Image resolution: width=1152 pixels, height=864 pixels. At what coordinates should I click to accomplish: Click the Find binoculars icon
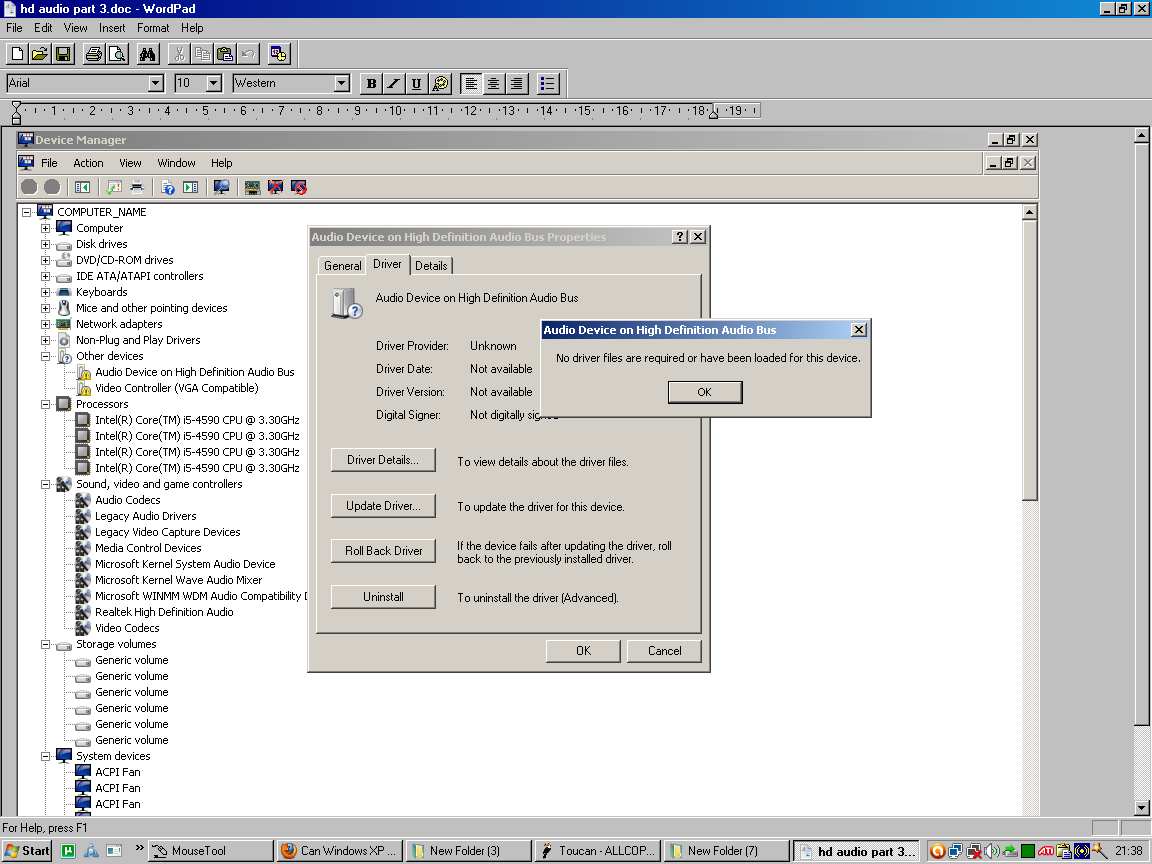tap(148, 54)
